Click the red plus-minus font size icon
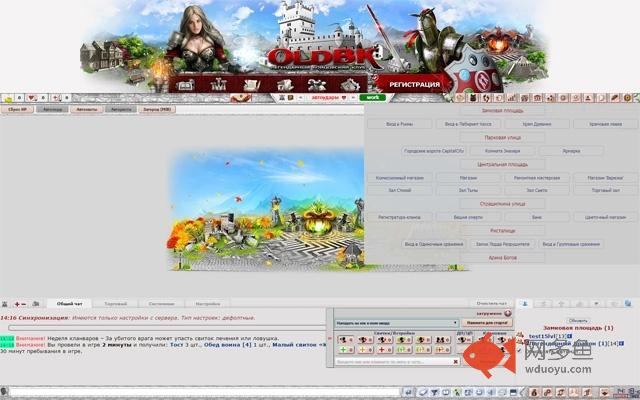Image resolution: width=640 pixels, height=400 pixels. click(20, 304)
